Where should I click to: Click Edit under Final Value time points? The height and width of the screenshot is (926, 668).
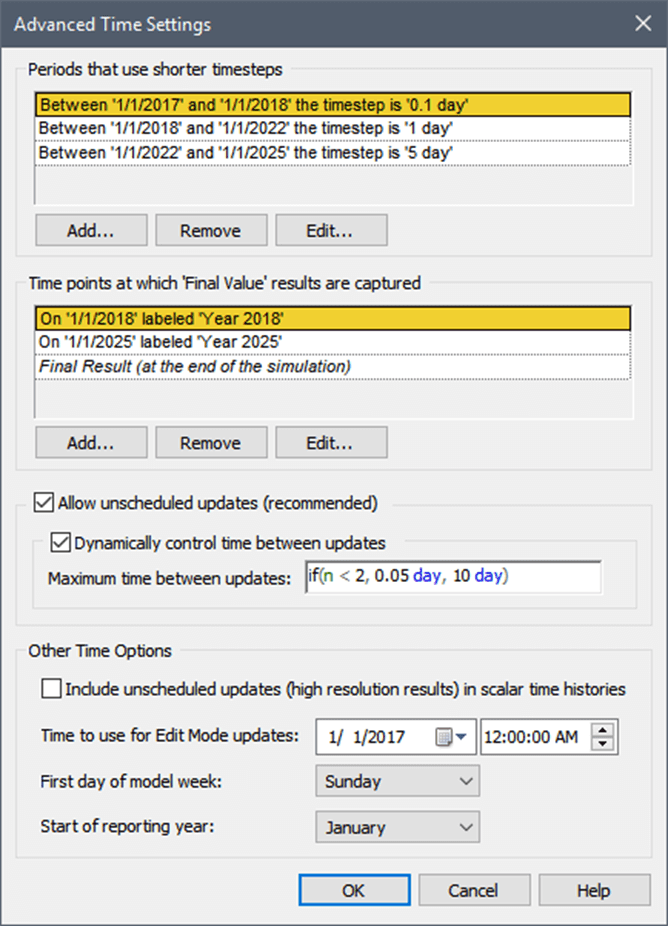(x=331, y=443)
